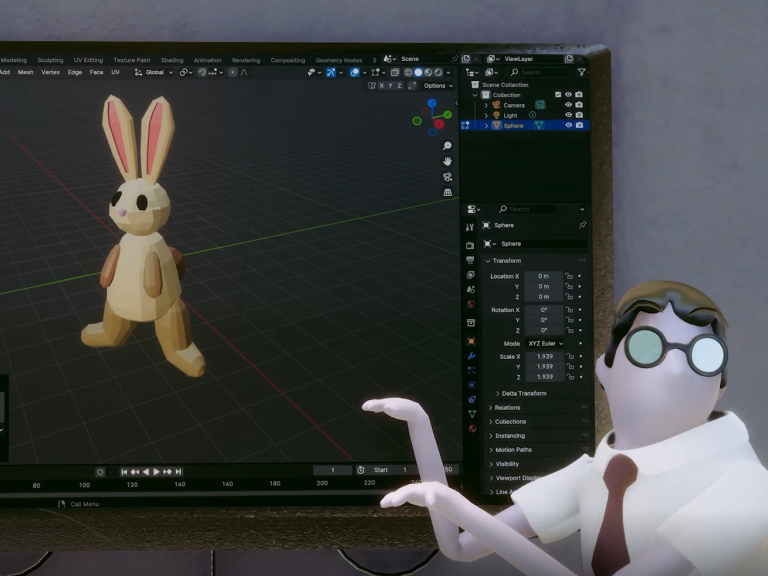Click the outliner filter funnel icon
The height and width of the screenshot is (576, 768).
[582, 72]
